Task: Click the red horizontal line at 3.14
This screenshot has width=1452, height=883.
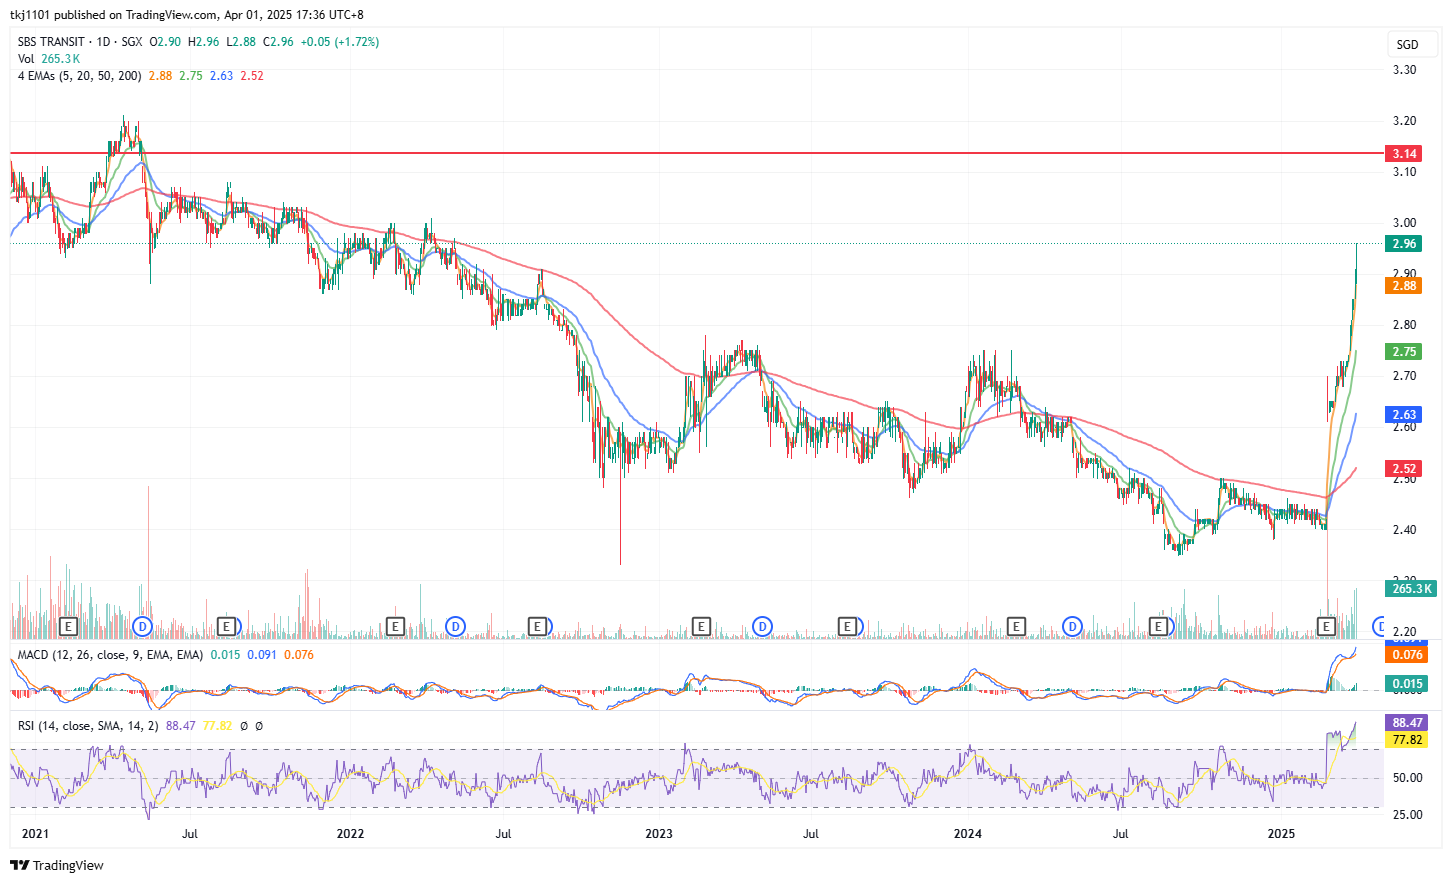Action: tap(697, 153)
